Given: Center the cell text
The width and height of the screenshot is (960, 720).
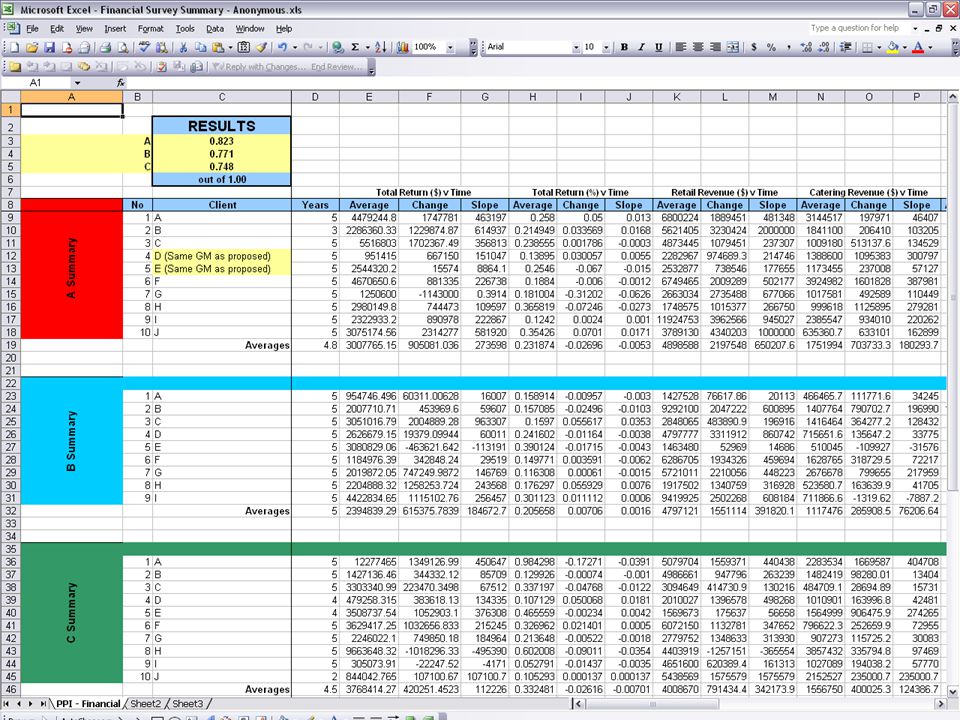Looking at the screenshot, I should (x=697, y=47).
